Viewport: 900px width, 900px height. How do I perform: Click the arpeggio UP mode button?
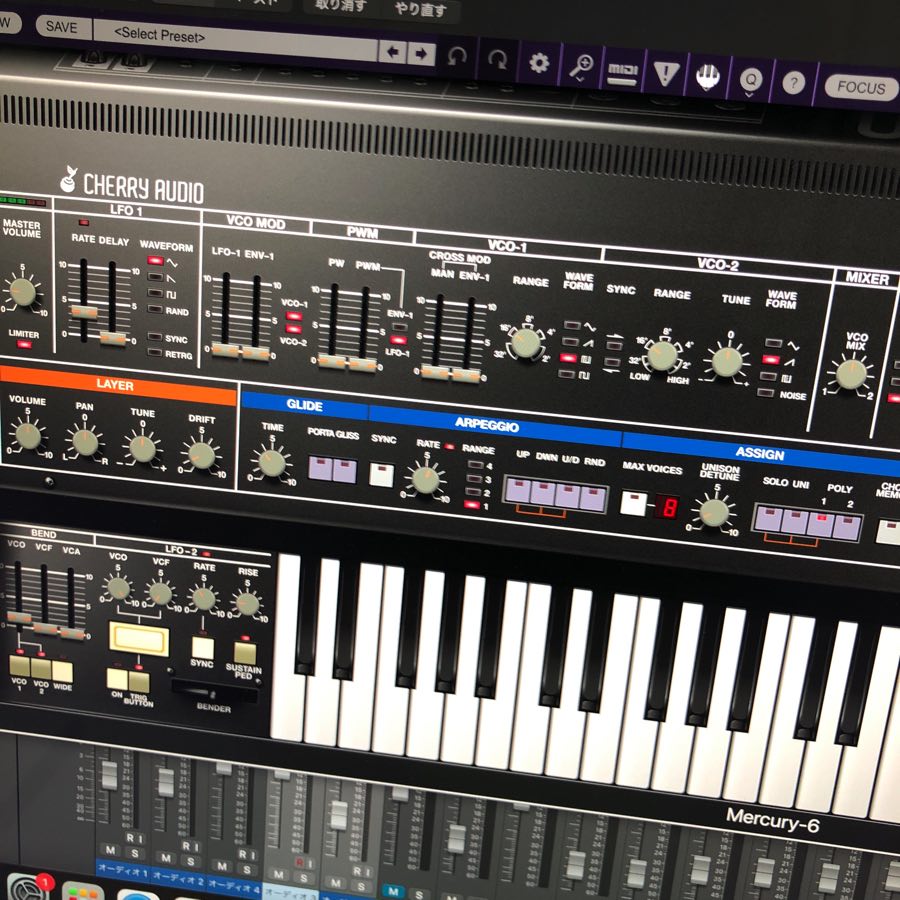518,492
